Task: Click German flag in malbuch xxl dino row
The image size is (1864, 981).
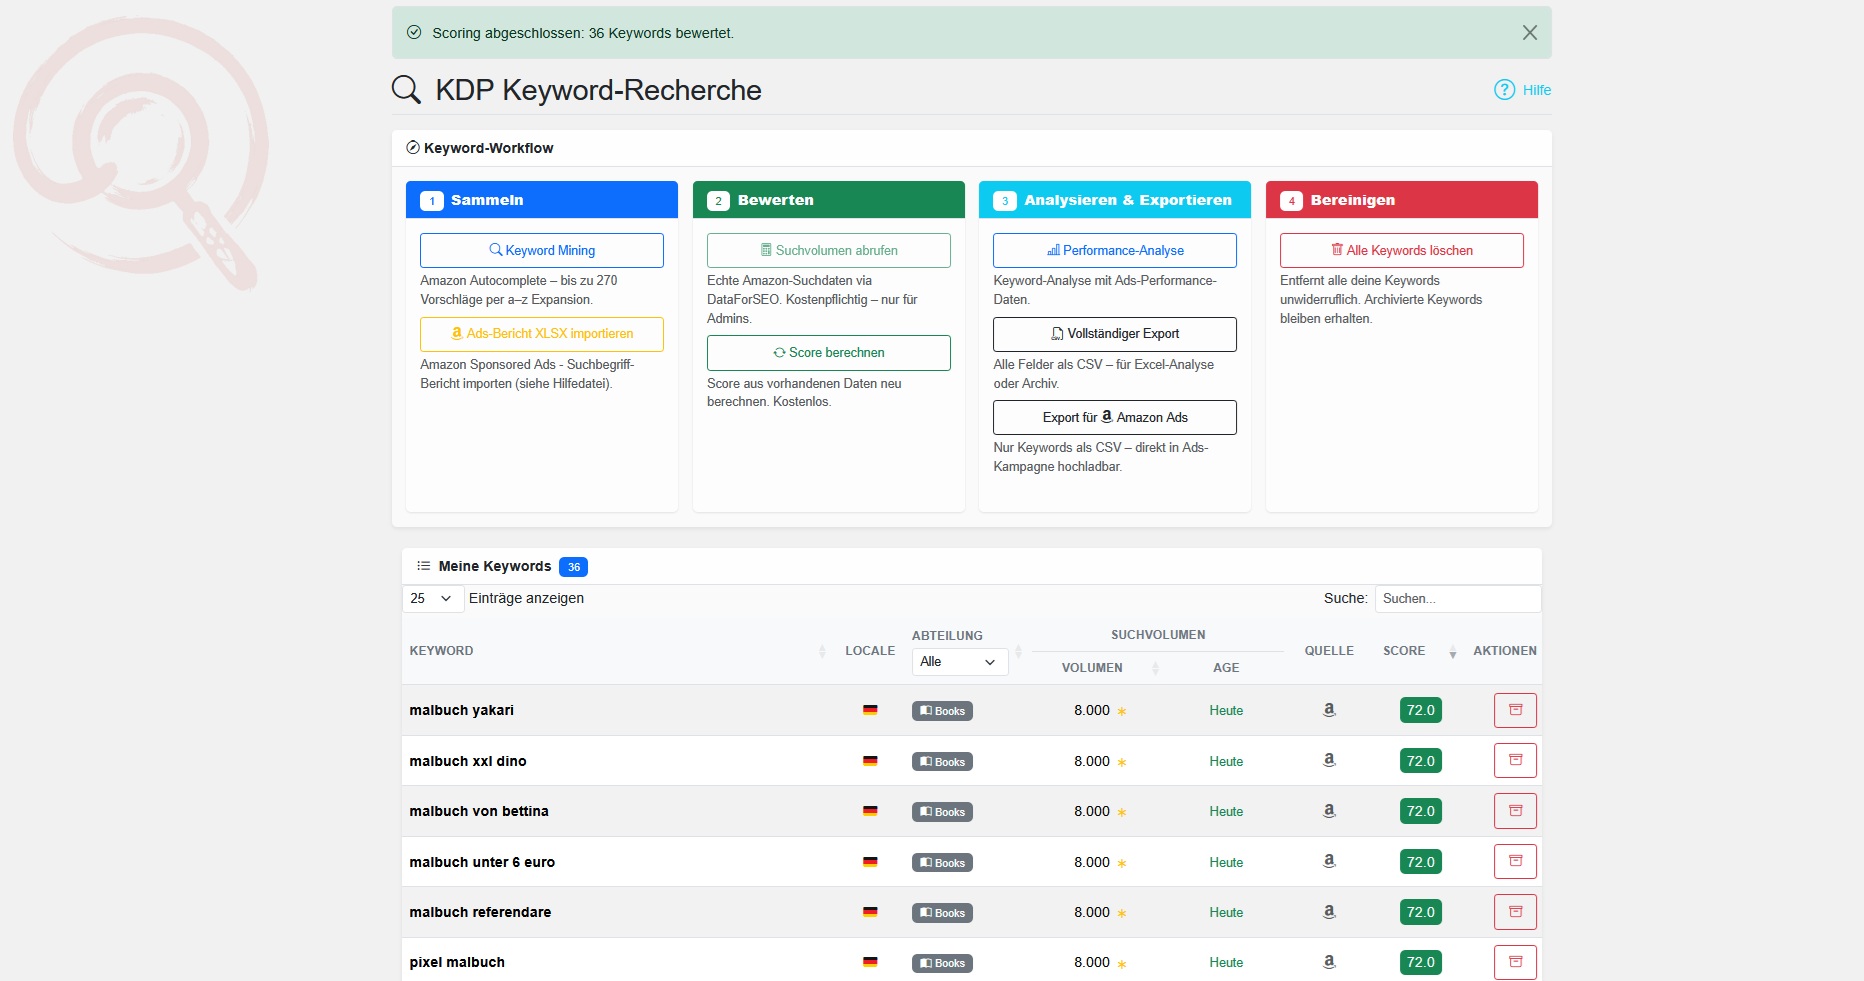Action: click(x=870, y=761)
